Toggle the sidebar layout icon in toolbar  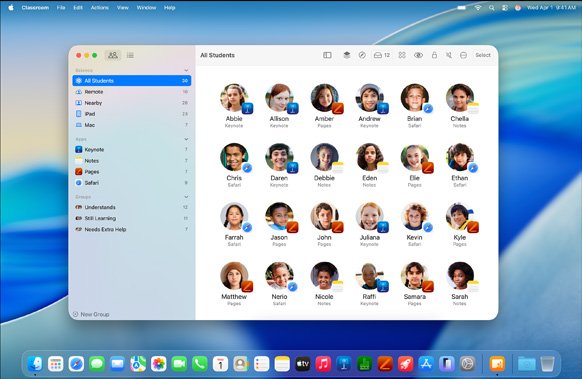point(327,55)
